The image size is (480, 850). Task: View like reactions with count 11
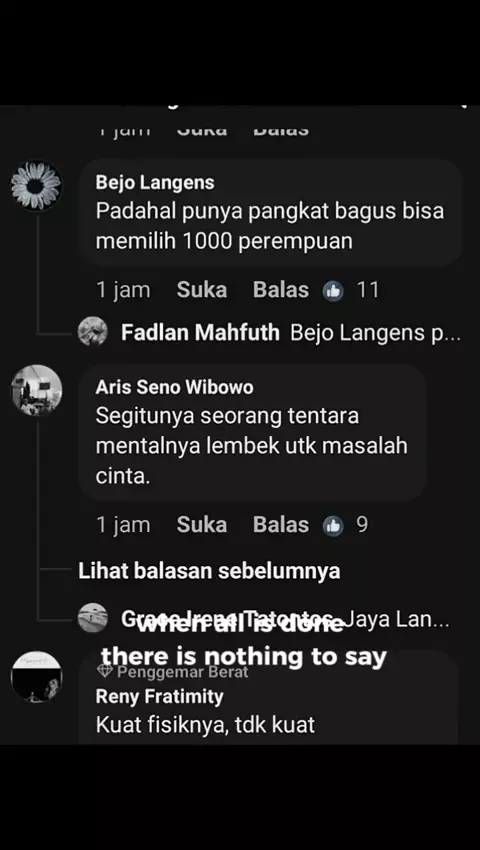pos(351,291)
